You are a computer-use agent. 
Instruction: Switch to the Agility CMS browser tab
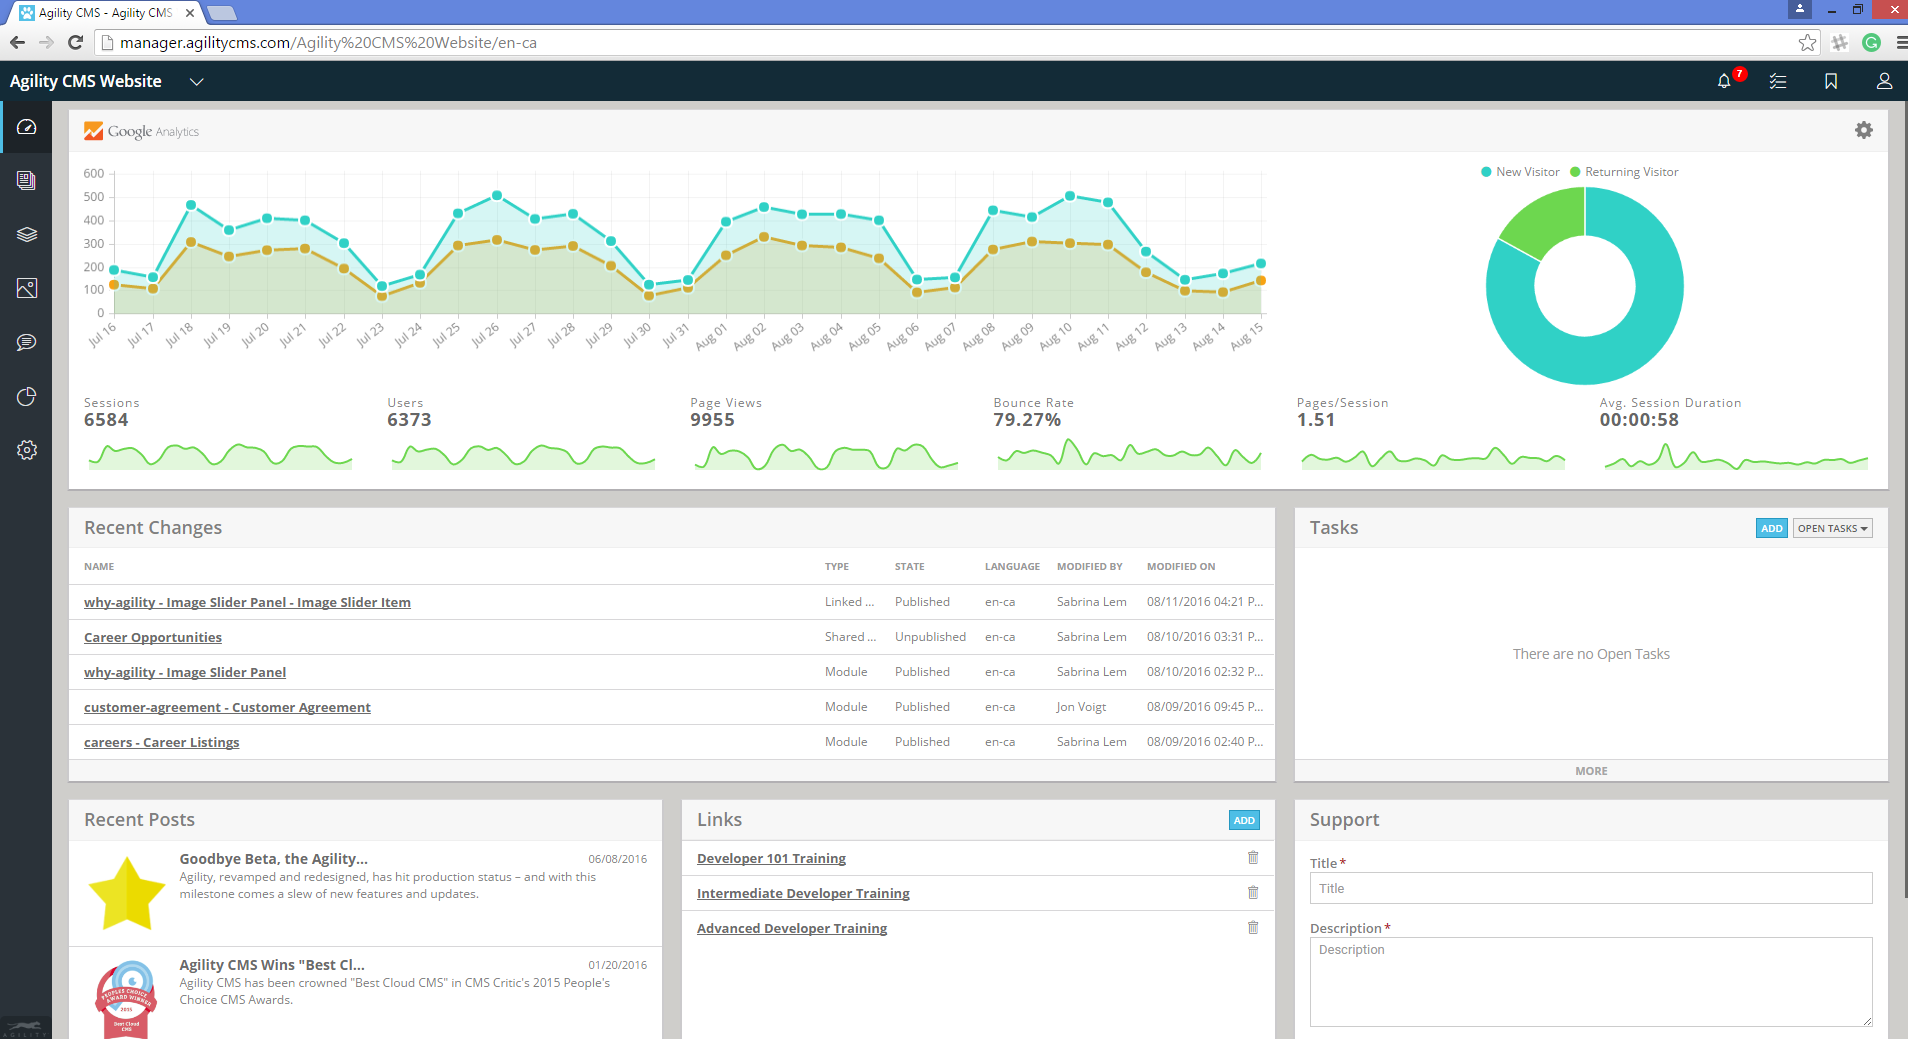click(x=106, y=13)
